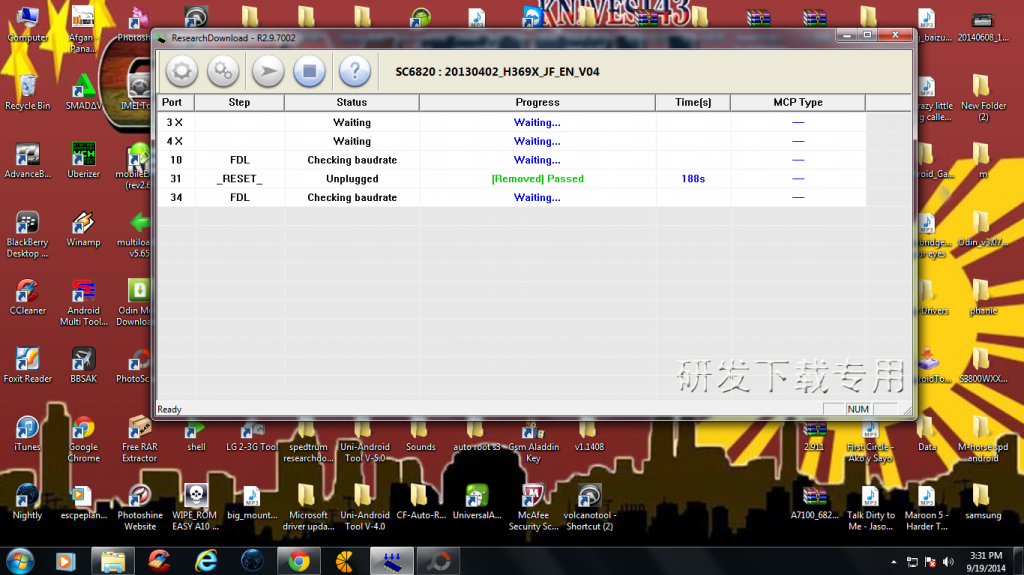Stop downloading with the square button

pyautogui.click(x=309, y=71)
